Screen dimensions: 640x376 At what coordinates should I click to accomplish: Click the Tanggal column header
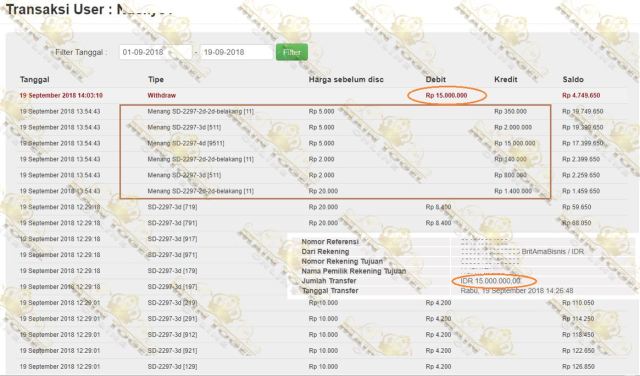click(x=35, y=80)
